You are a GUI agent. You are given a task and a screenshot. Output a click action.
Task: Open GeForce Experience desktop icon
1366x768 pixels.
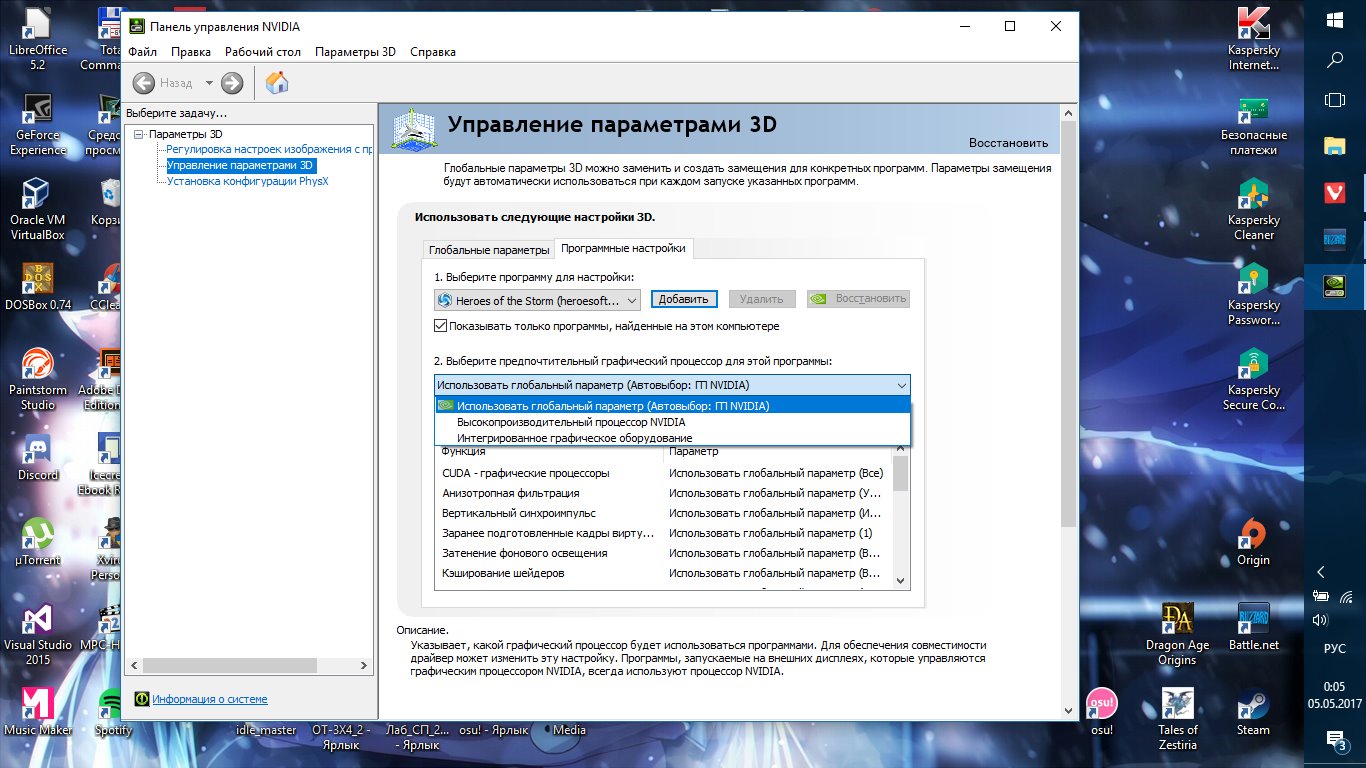click(x=38, y=125)
